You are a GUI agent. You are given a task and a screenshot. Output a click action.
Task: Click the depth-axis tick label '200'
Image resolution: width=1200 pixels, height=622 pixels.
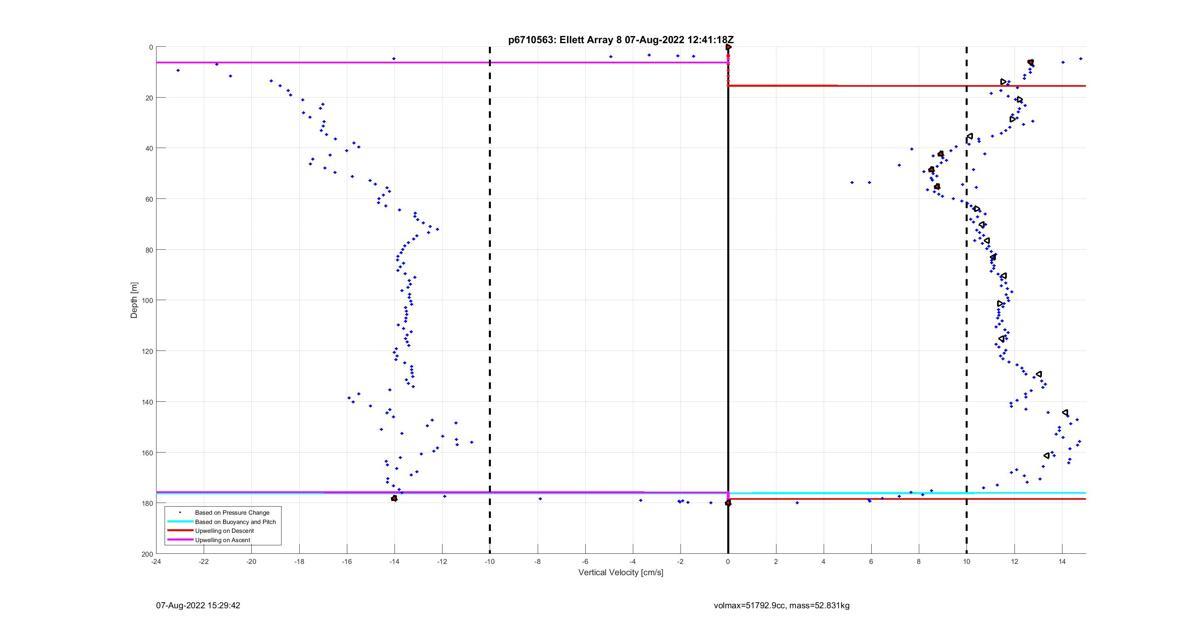tap(146, 554)
